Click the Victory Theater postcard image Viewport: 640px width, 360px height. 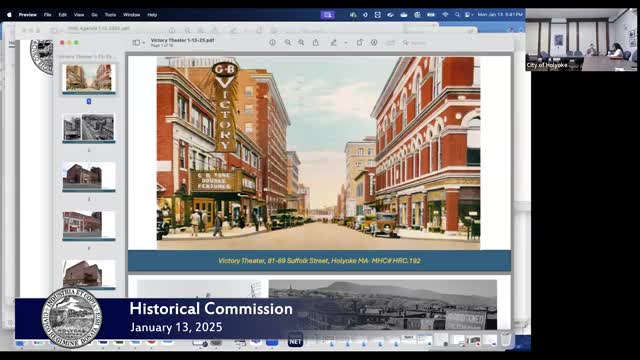(318, 153)
